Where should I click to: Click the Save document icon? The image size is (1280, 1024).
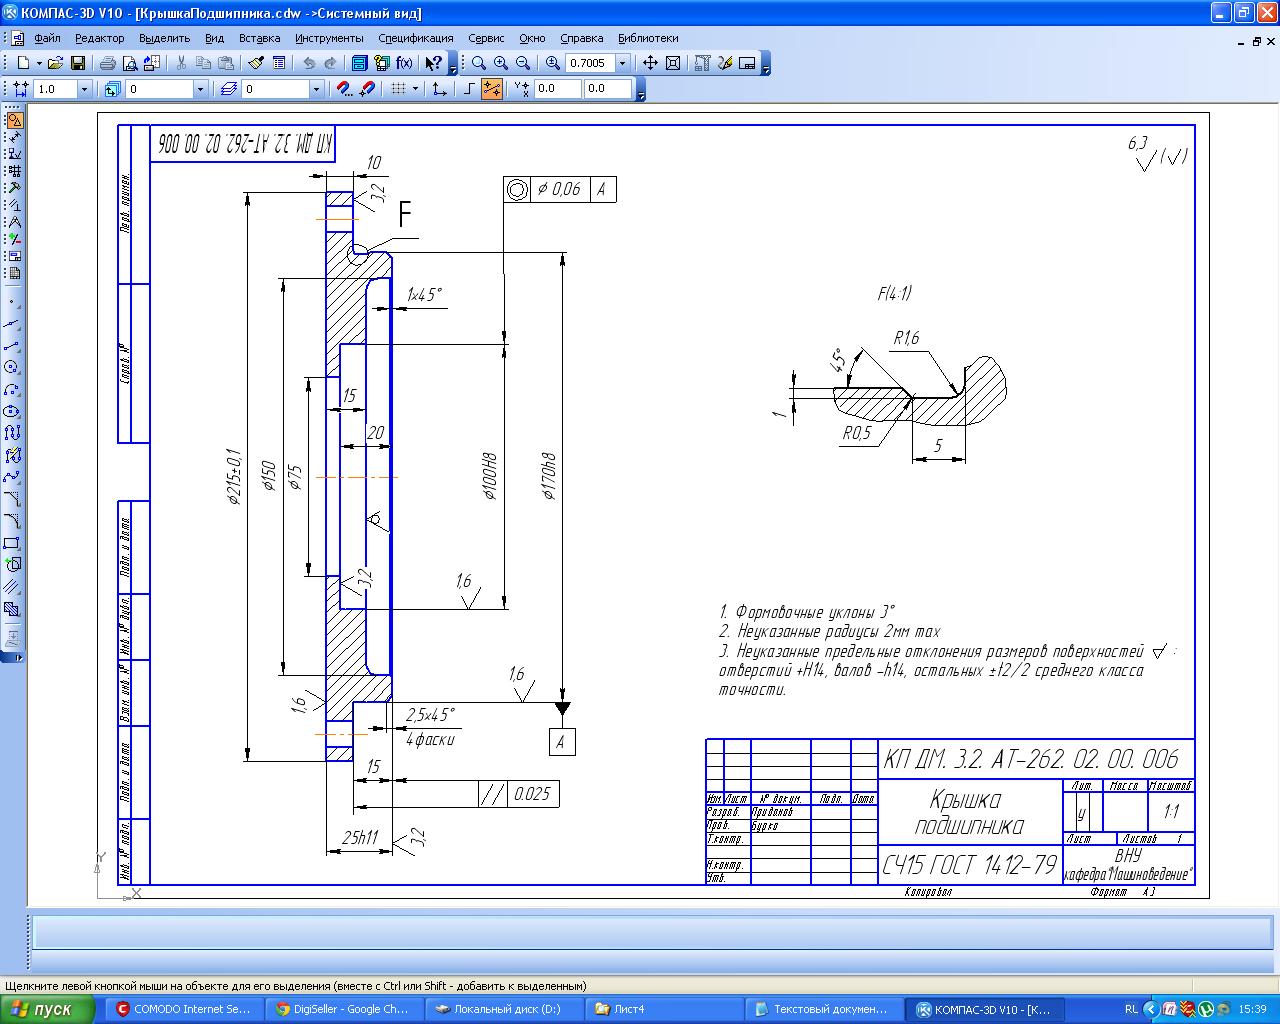pyautogui.click(x=77, y=63)
